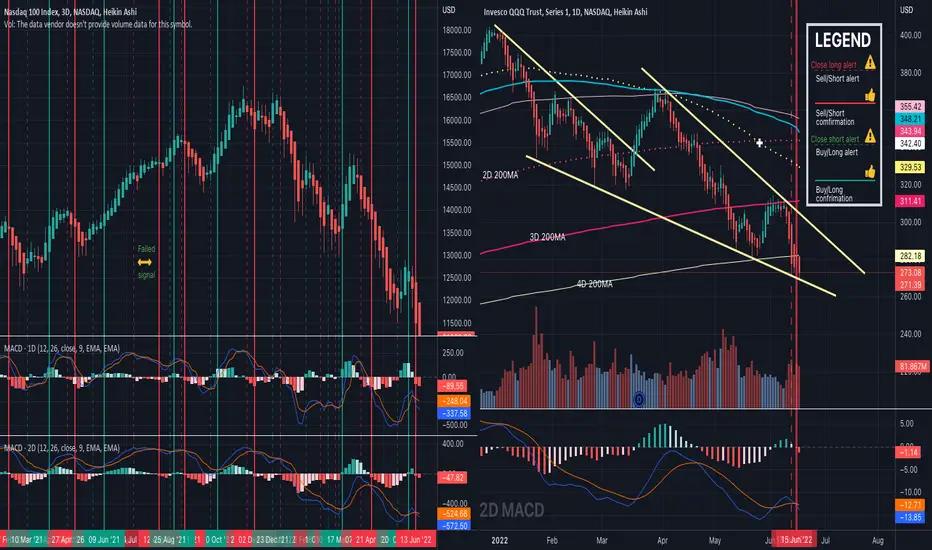Click the yellow 329.53 price label
The image size is (932, 550).
coord(910,168)
